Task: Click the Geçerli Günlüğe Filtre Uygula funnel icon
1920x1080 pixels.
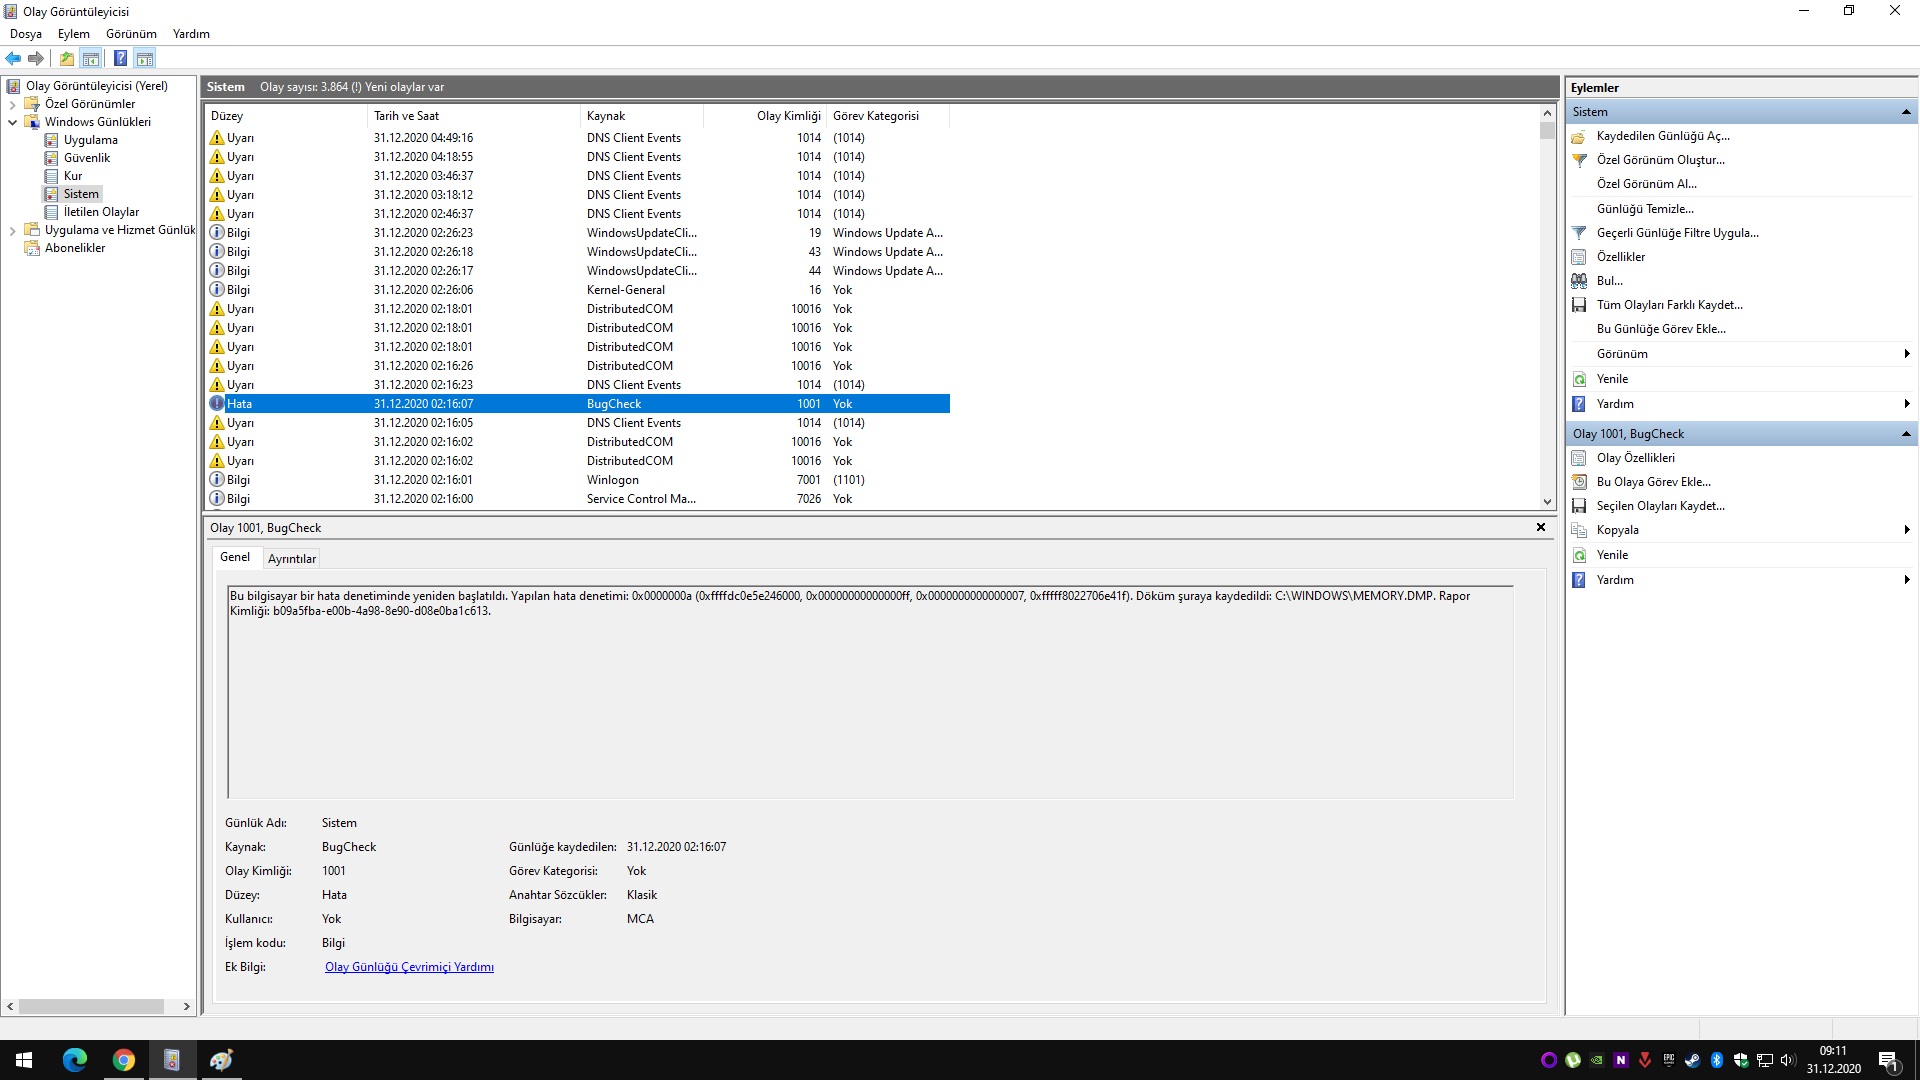Action: 1579,233
